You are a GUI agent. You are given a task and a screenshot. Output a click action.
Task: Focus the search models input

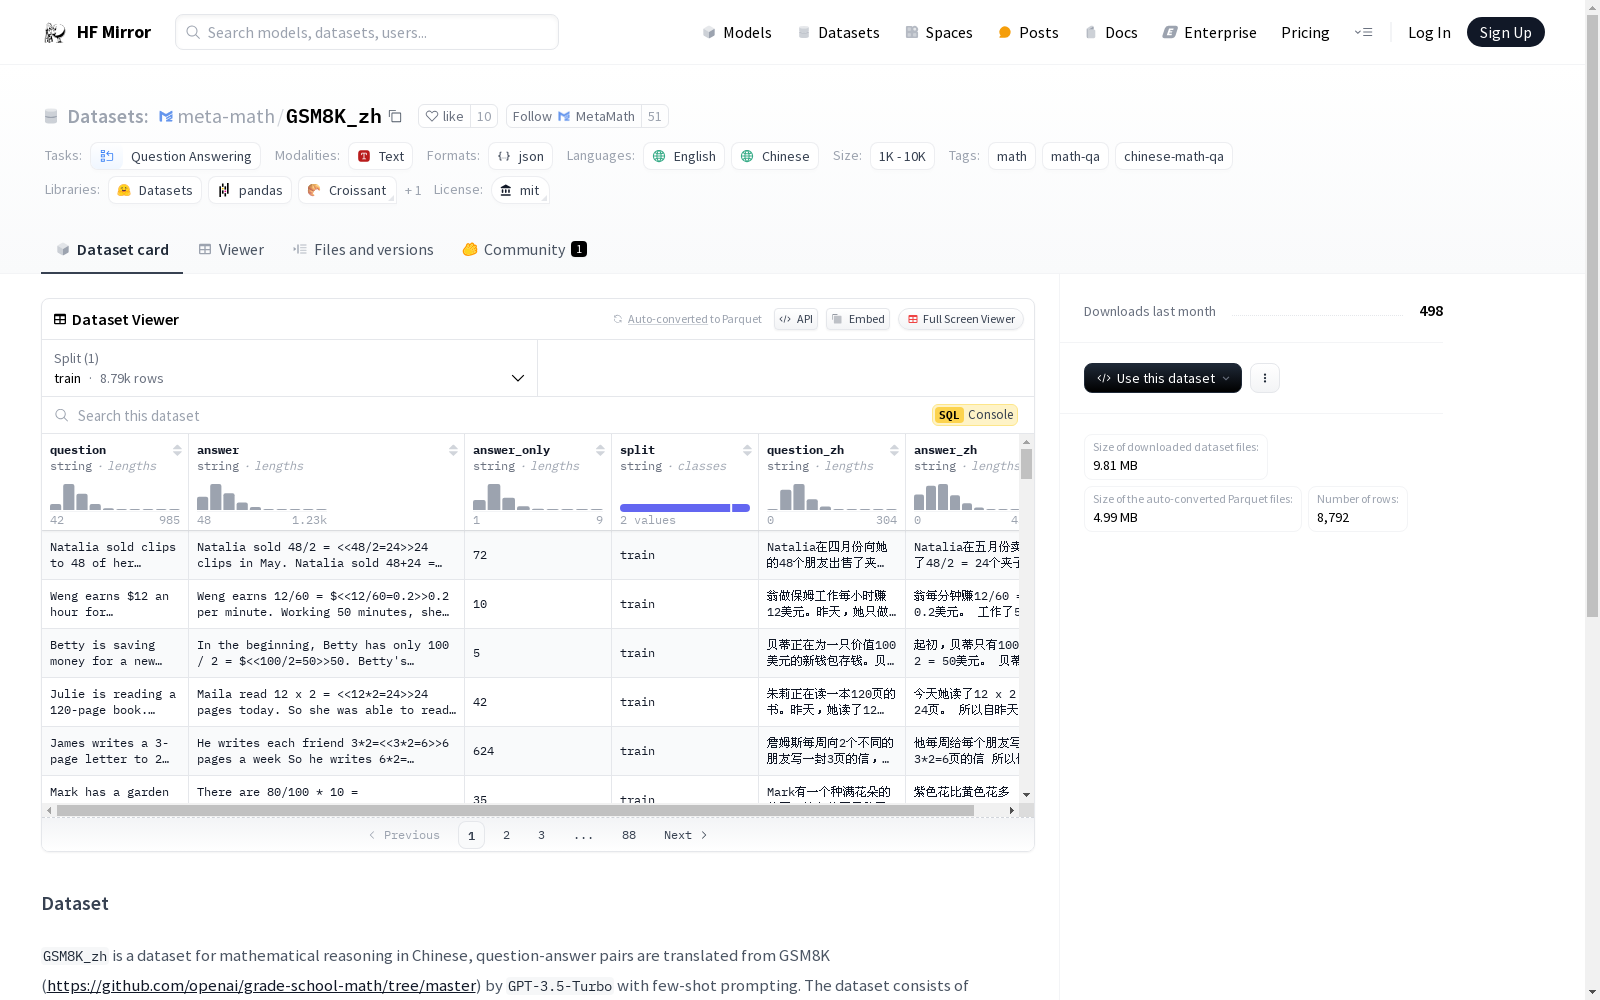click(x=367, y=32)
